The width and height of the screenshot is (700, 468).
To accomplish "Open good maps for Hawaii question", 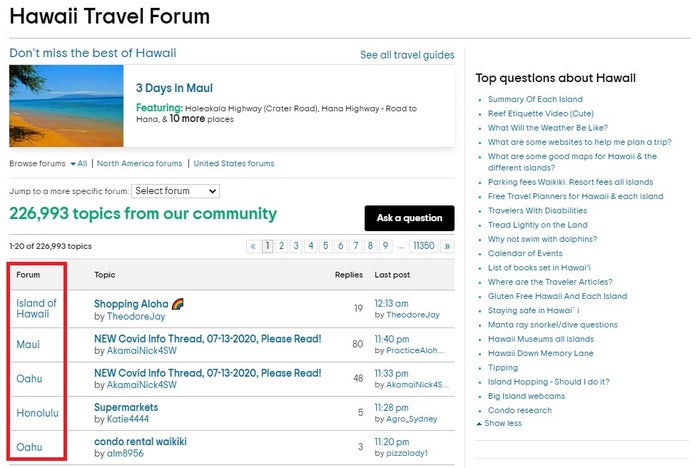I will coord(572,162).
